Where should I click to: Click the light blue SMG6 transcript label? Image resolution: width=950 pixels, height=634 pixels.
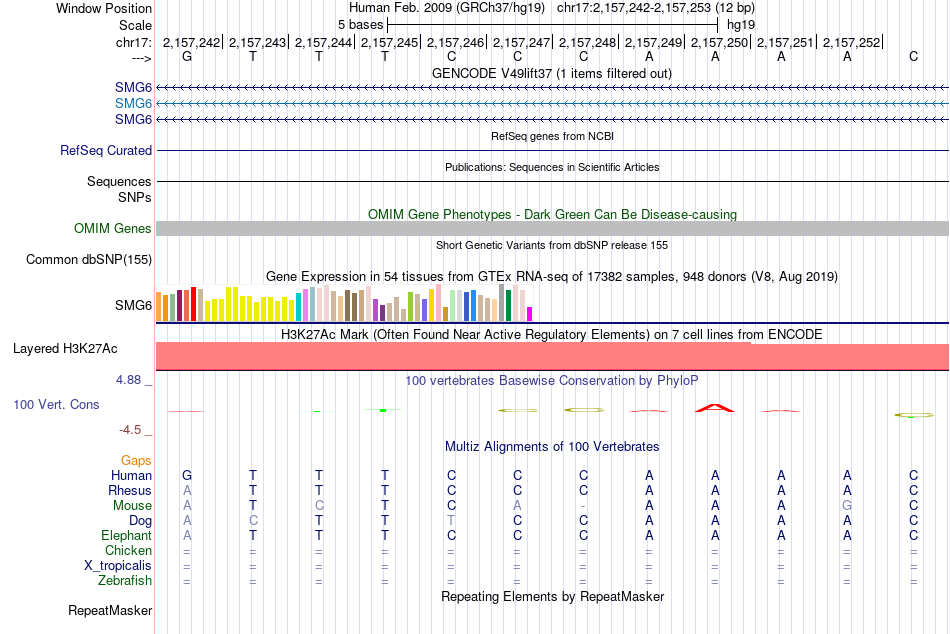(x=133, y=104)
